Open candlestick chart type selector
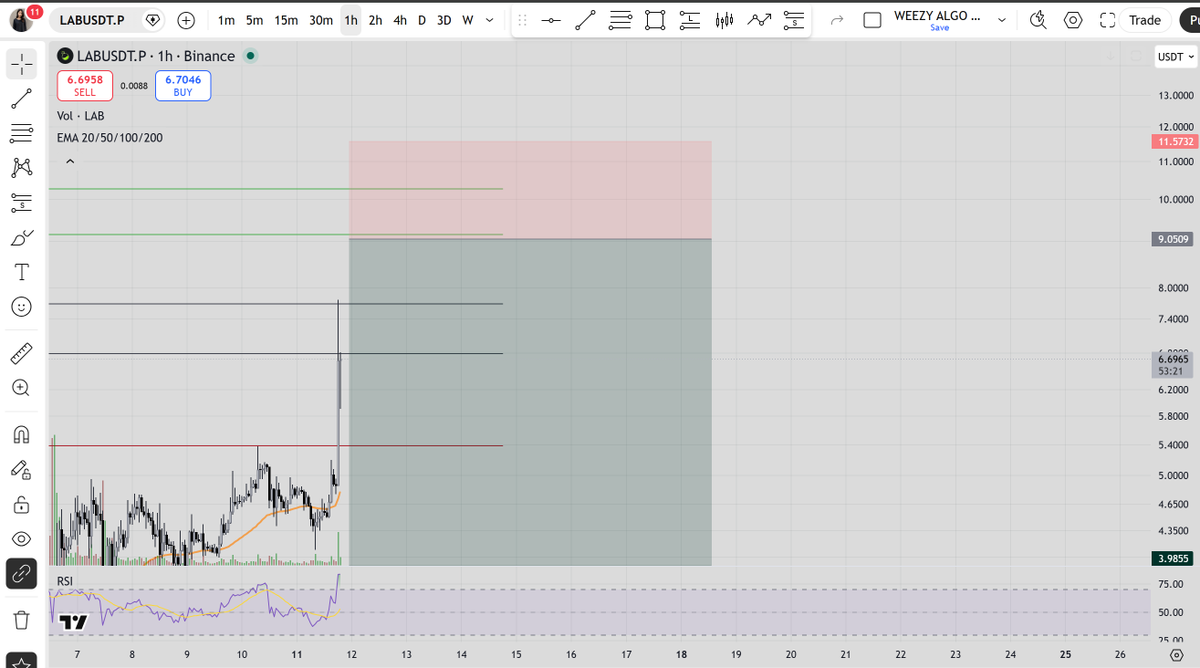The height and width of the screenshot is (668, 1200). (x=725, y=20)
